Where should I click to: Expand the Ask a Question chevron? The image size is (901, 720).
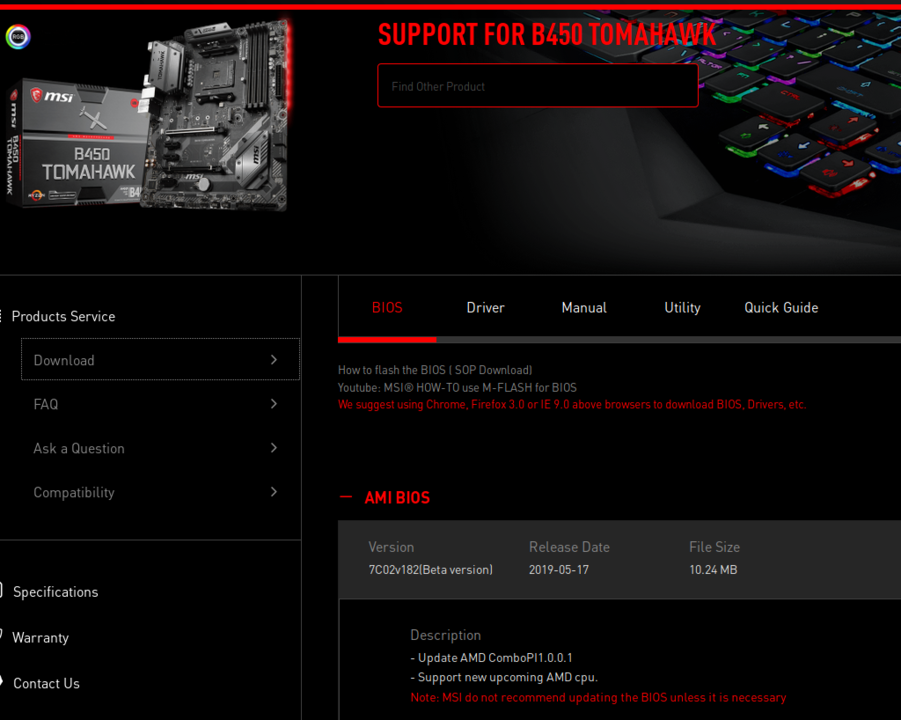point(274,448)
